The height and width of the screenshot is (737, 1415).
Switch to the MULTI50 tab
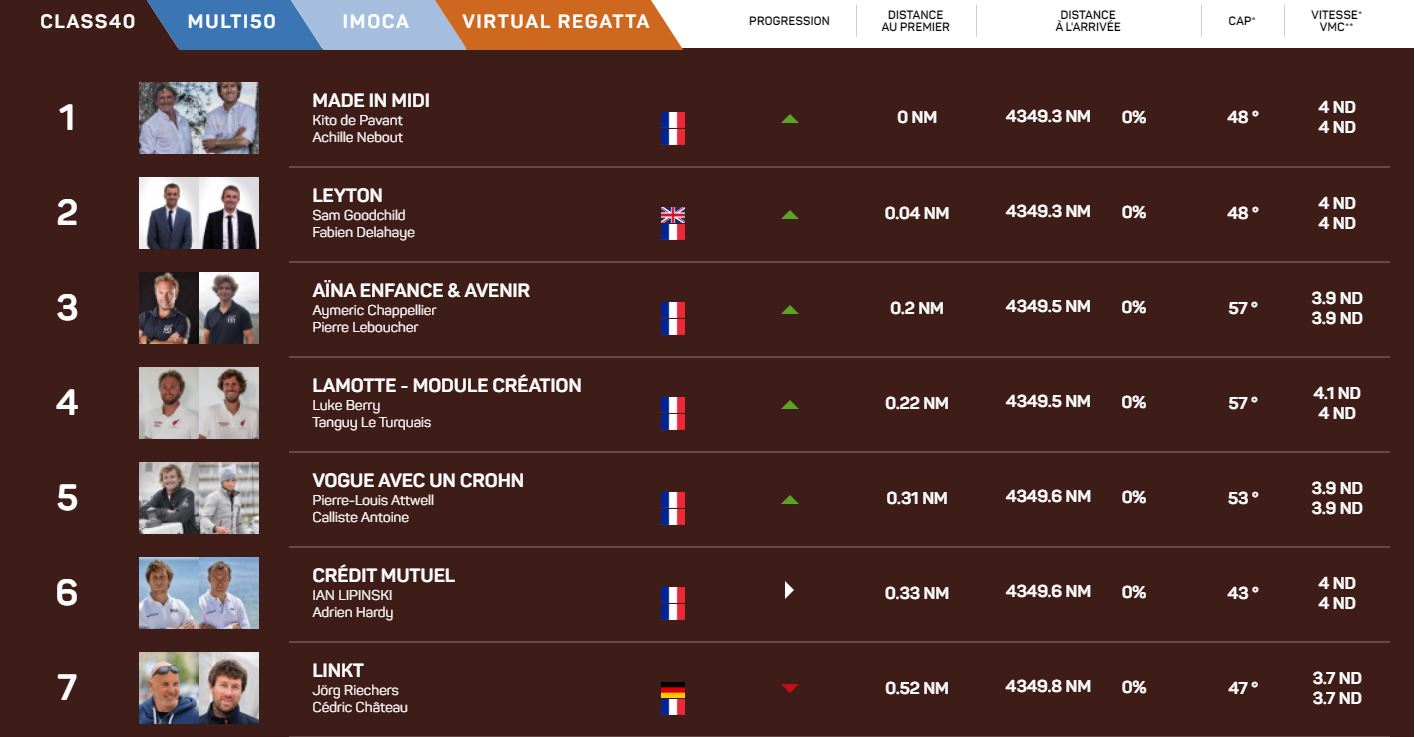[x=232, y=22]
